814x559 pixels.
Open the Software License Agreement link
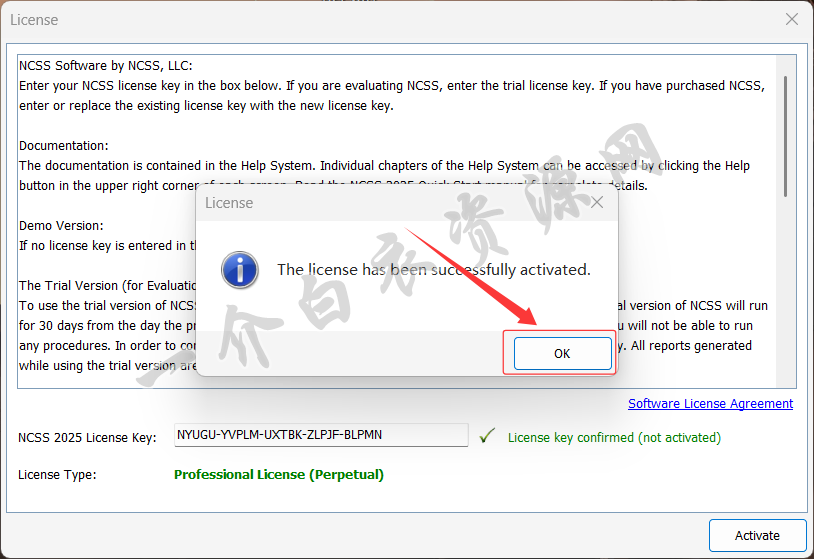[710, 404]
